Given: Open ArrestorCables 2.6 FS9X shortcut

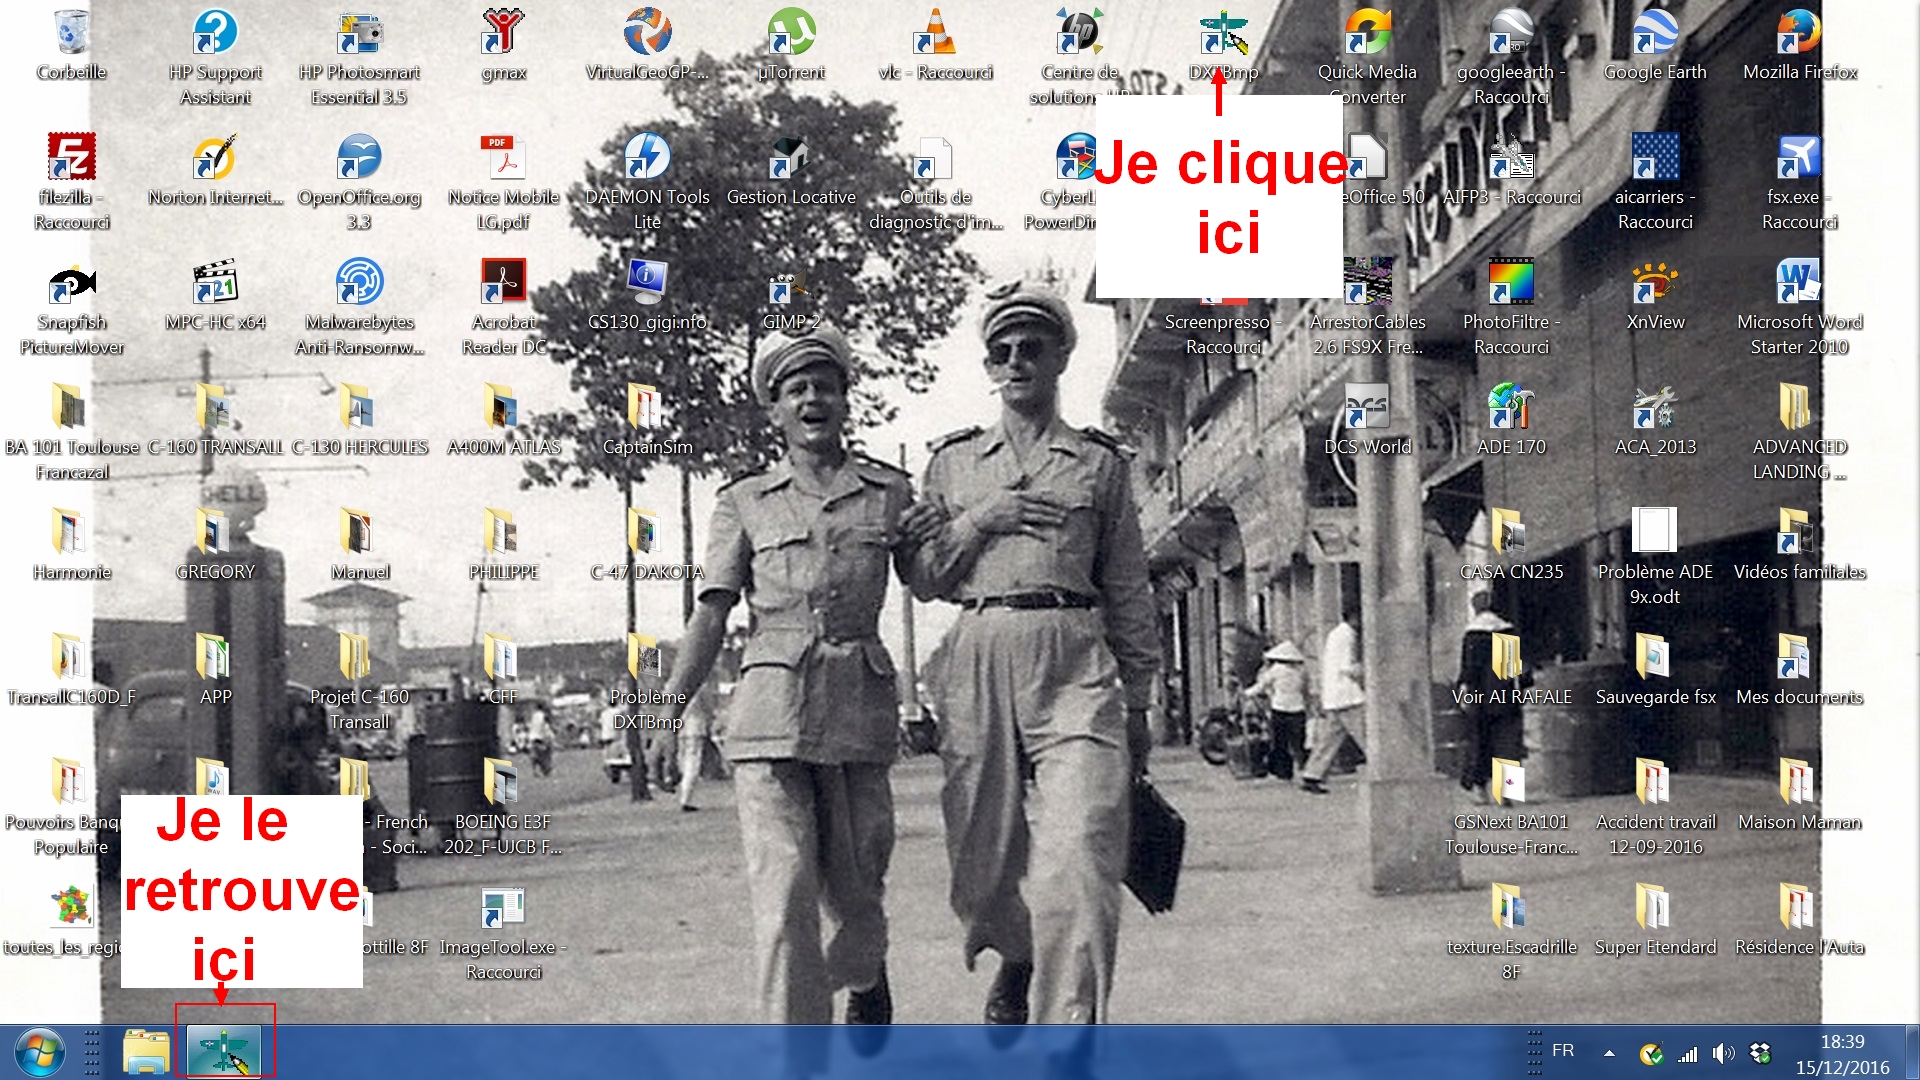Looking at the screenshot, I should click(x=1367, y=283).
